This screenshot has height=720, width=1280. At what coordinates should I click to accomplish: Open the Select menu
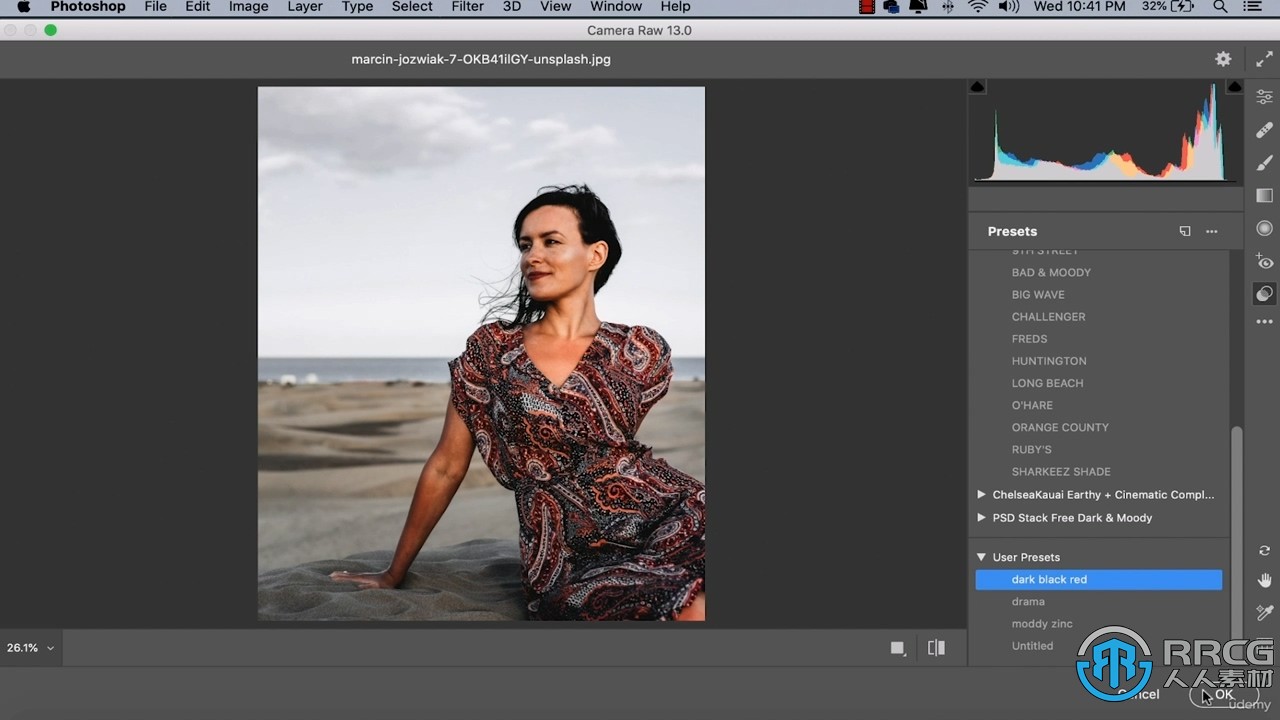(412, 7)
